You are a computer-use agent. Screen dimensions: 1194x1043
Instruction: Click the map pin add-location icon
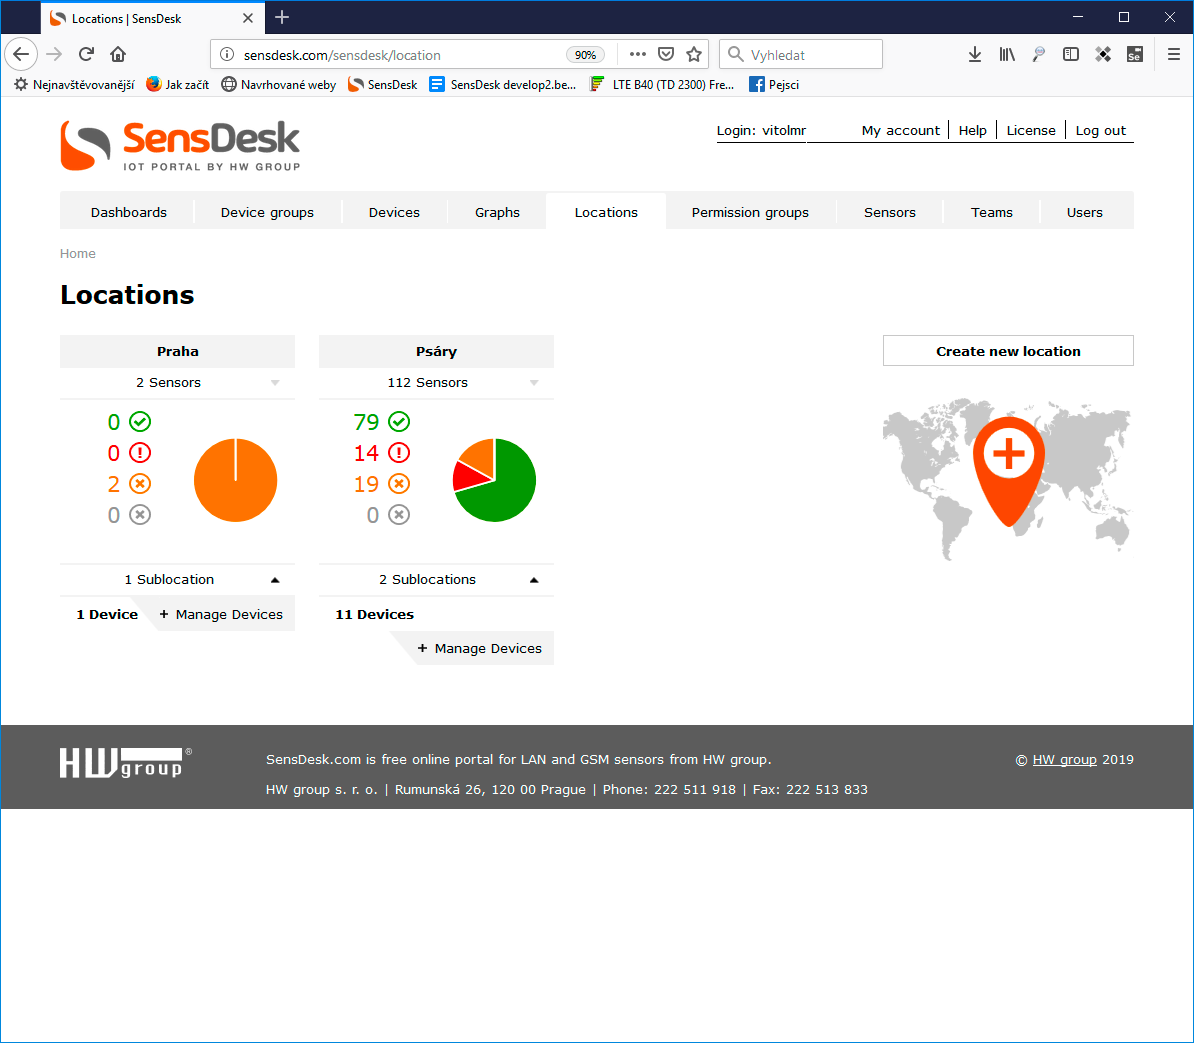1009,469
